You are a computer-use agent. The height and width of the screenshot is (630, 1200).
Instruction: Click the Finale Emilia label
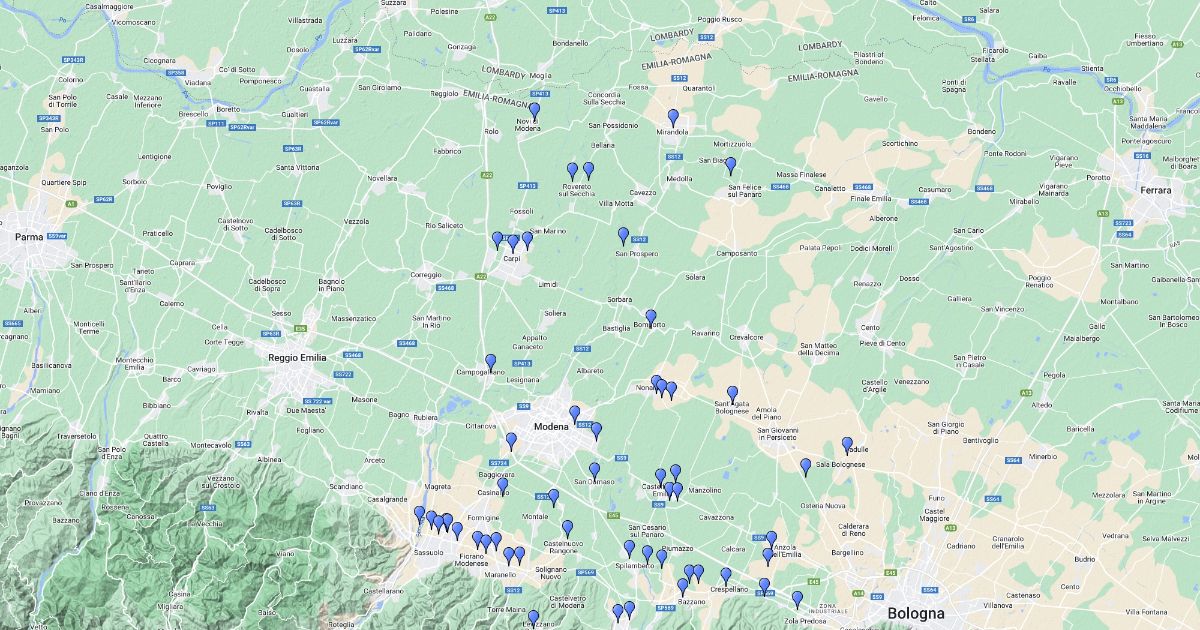[871, 198]
